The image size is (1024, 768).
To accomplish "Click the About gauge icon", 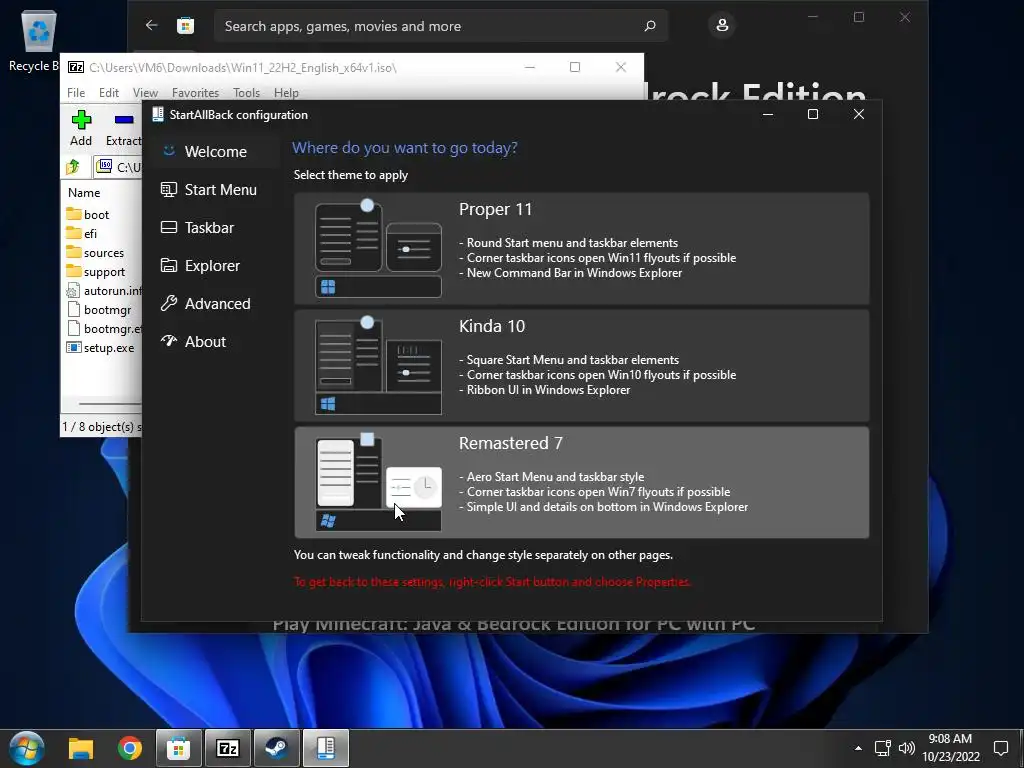I will 168,340.
